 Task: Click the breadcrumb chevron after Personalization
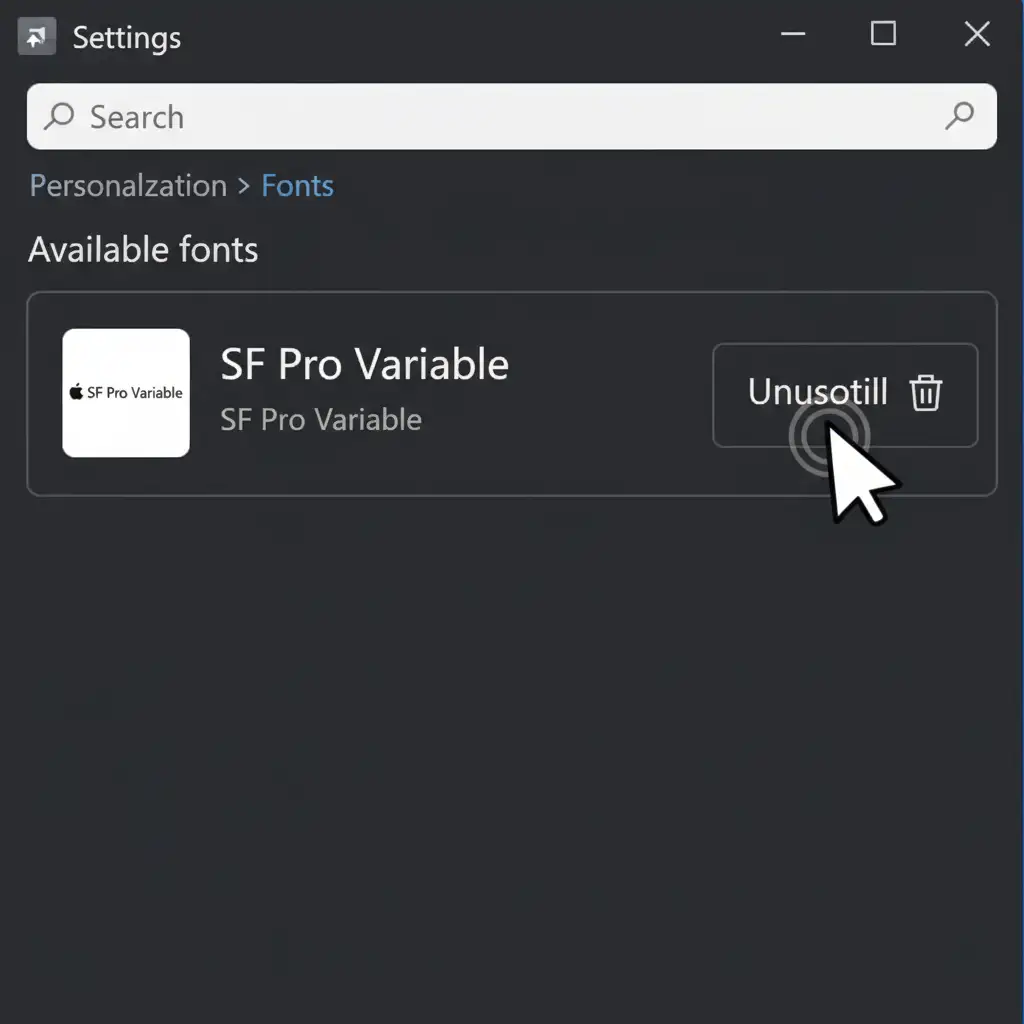[x=244, y=186]
